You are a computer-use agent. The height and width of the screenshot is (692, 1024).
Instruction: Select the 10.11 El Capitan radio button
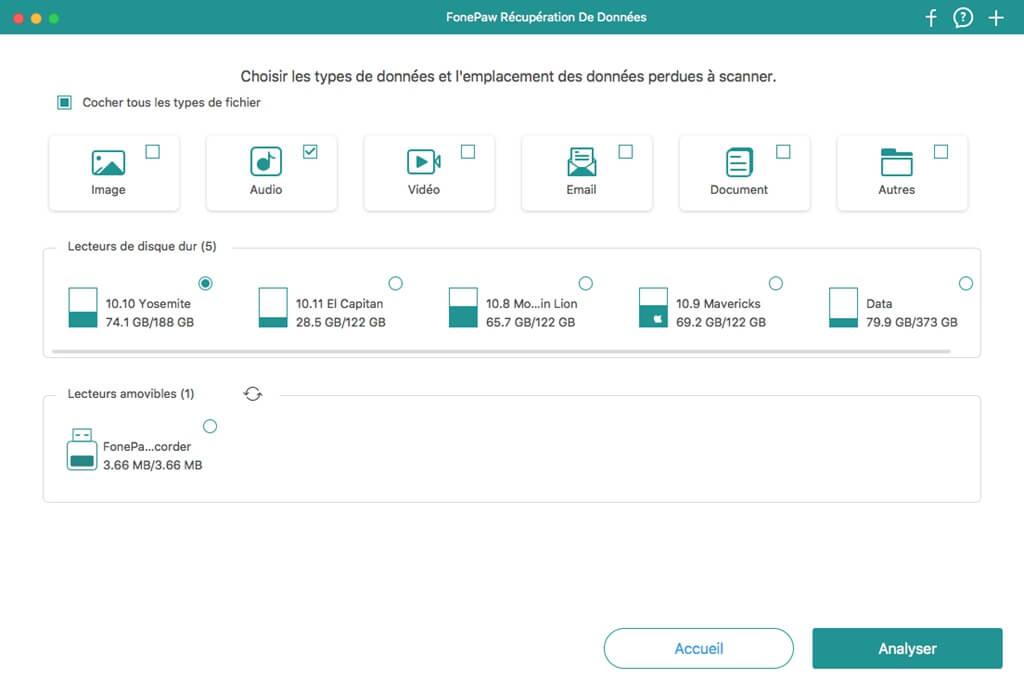click(396, 283)
